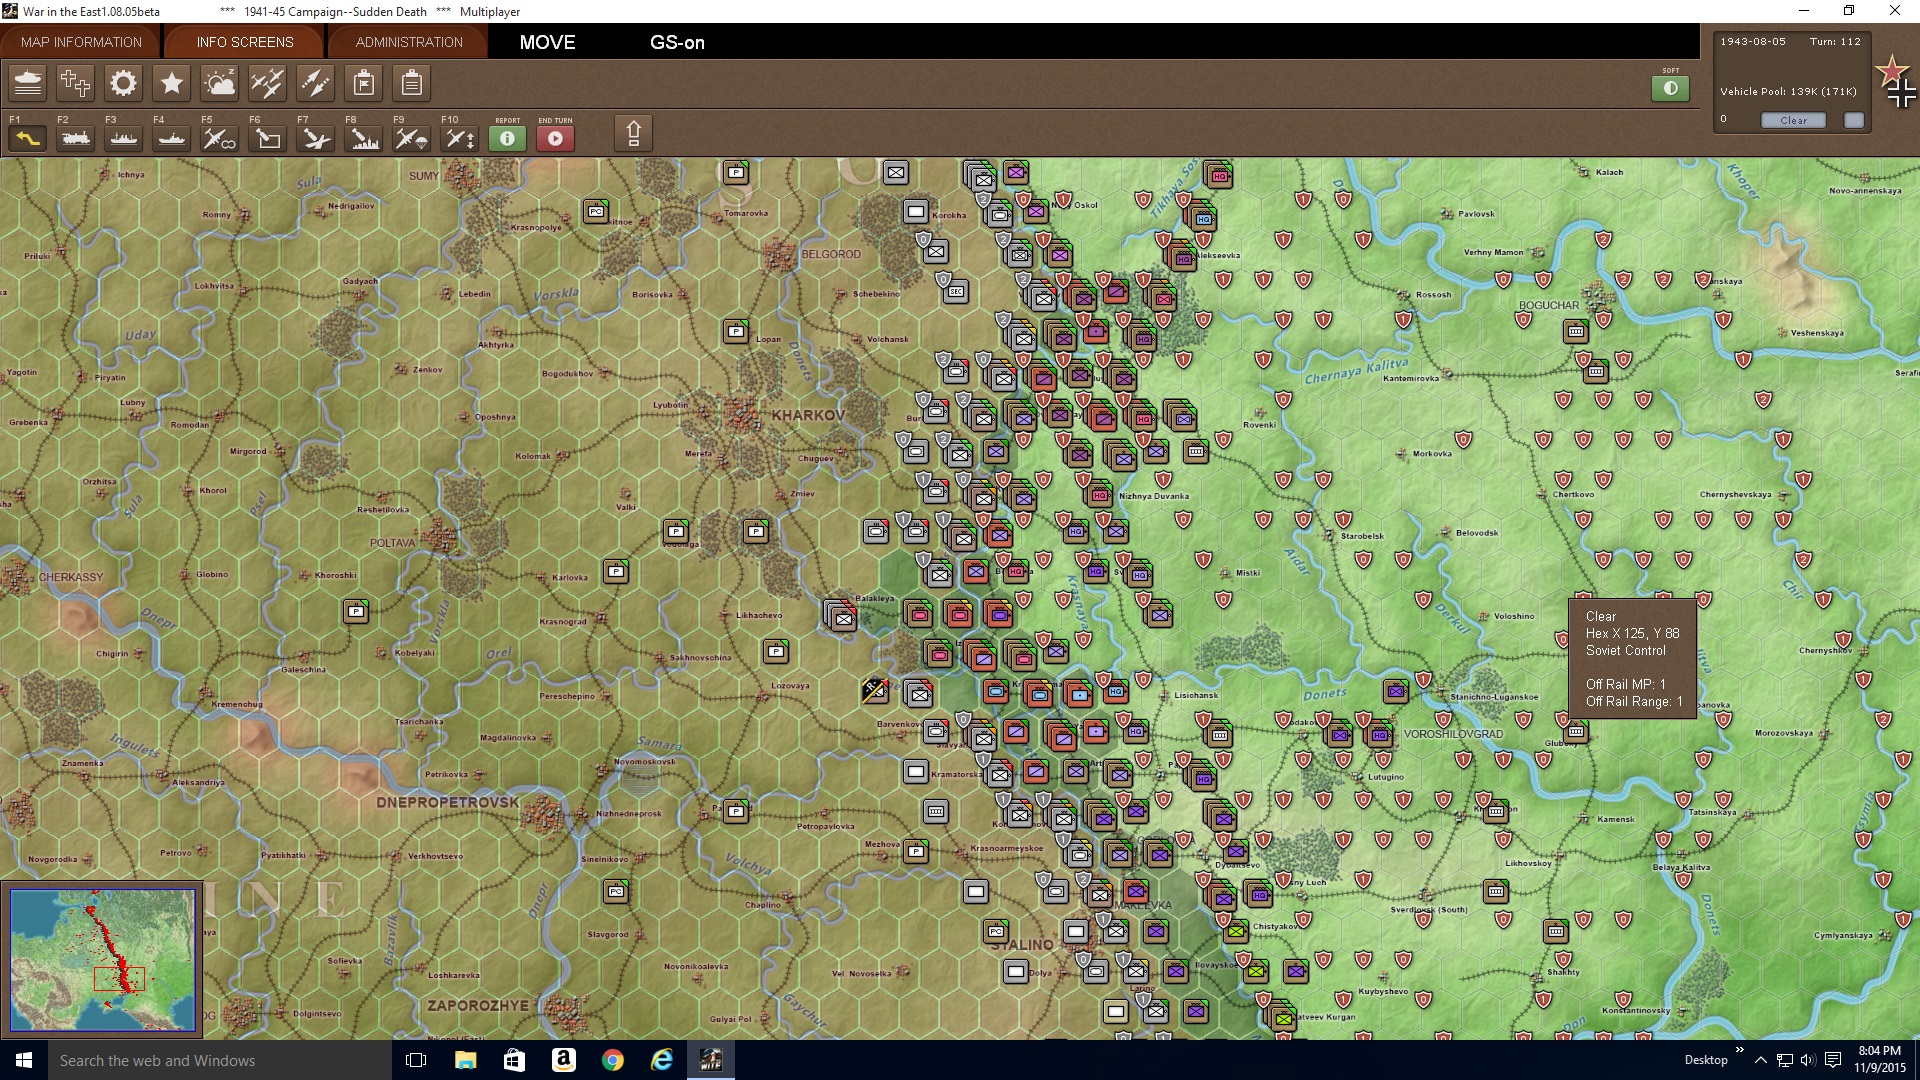Image resolution: width=1920 pixels, height=1080 pixels.
Task: Select the F10 air transfer mode
Action: [x=460, y=139]
